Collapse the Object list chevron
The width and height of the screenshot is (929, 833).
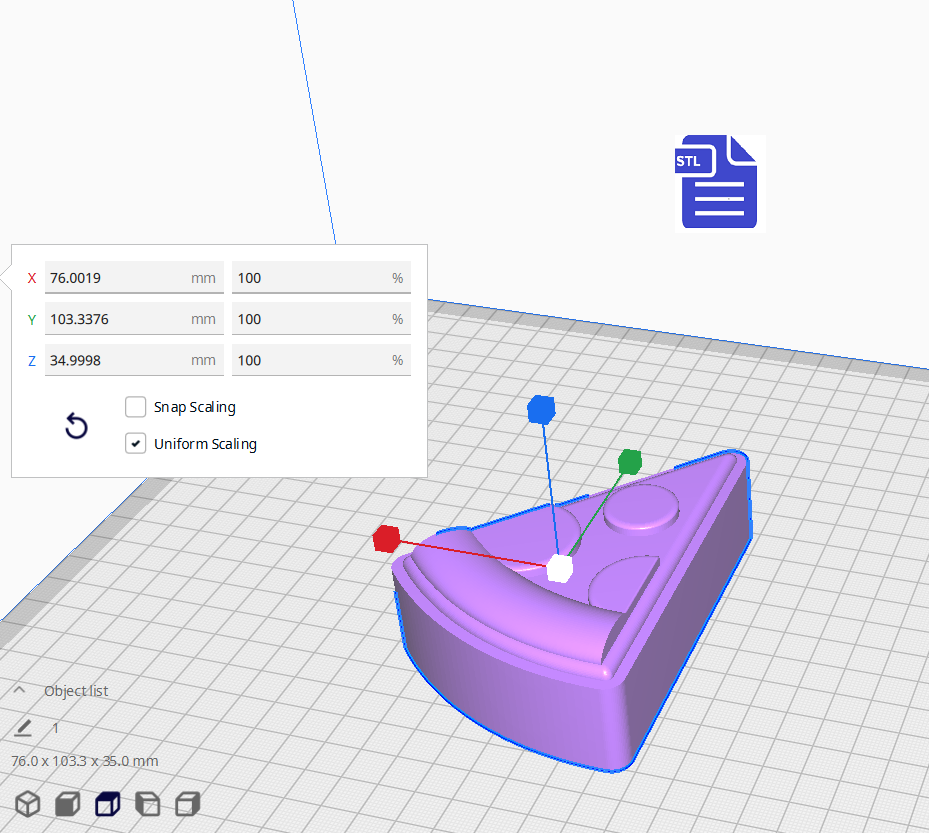click(x=19, y=690)
